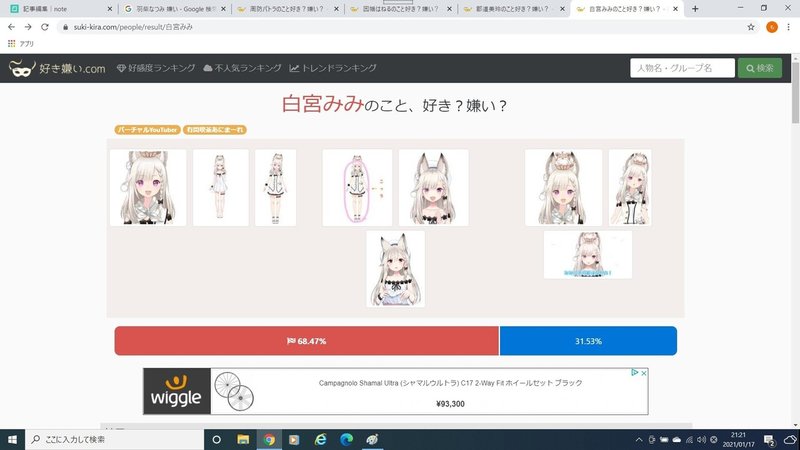Expand the hidden system tray icons
The width and height of the screenshot is (800, 450).
coord(639,440)
